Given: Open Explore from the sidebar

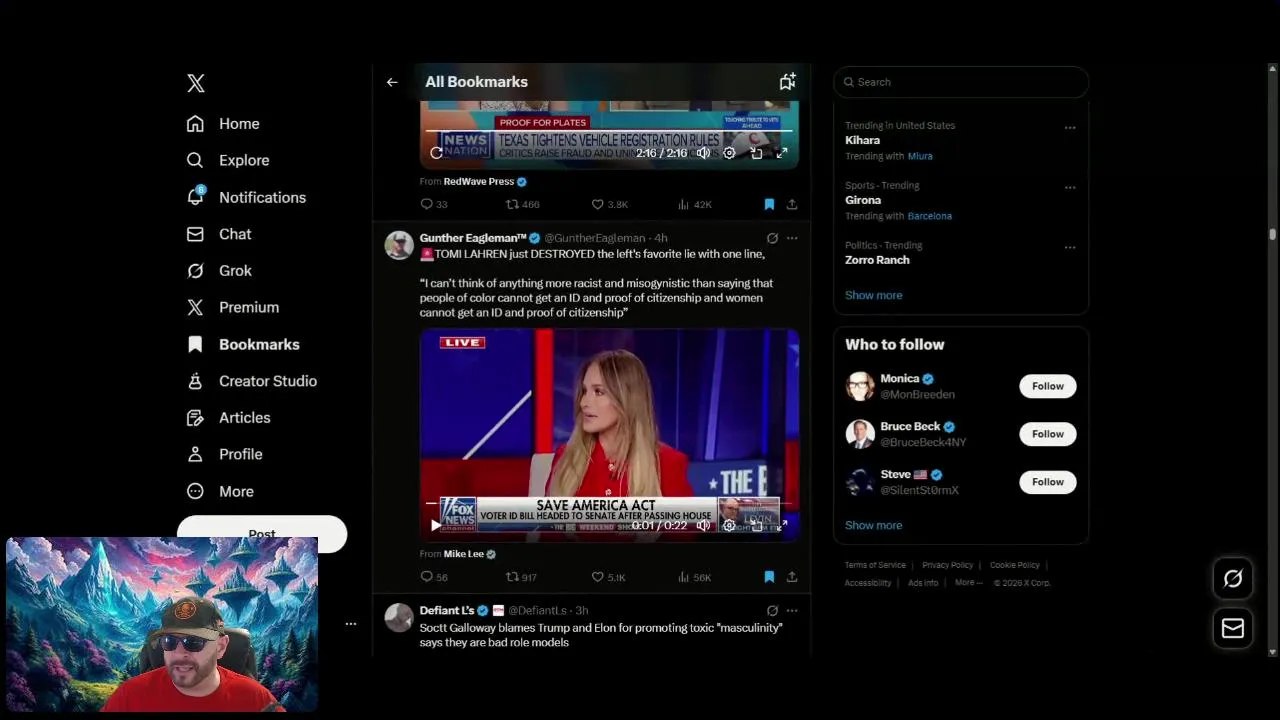Looking at the screenshot, I should click(x=228, y=160).
